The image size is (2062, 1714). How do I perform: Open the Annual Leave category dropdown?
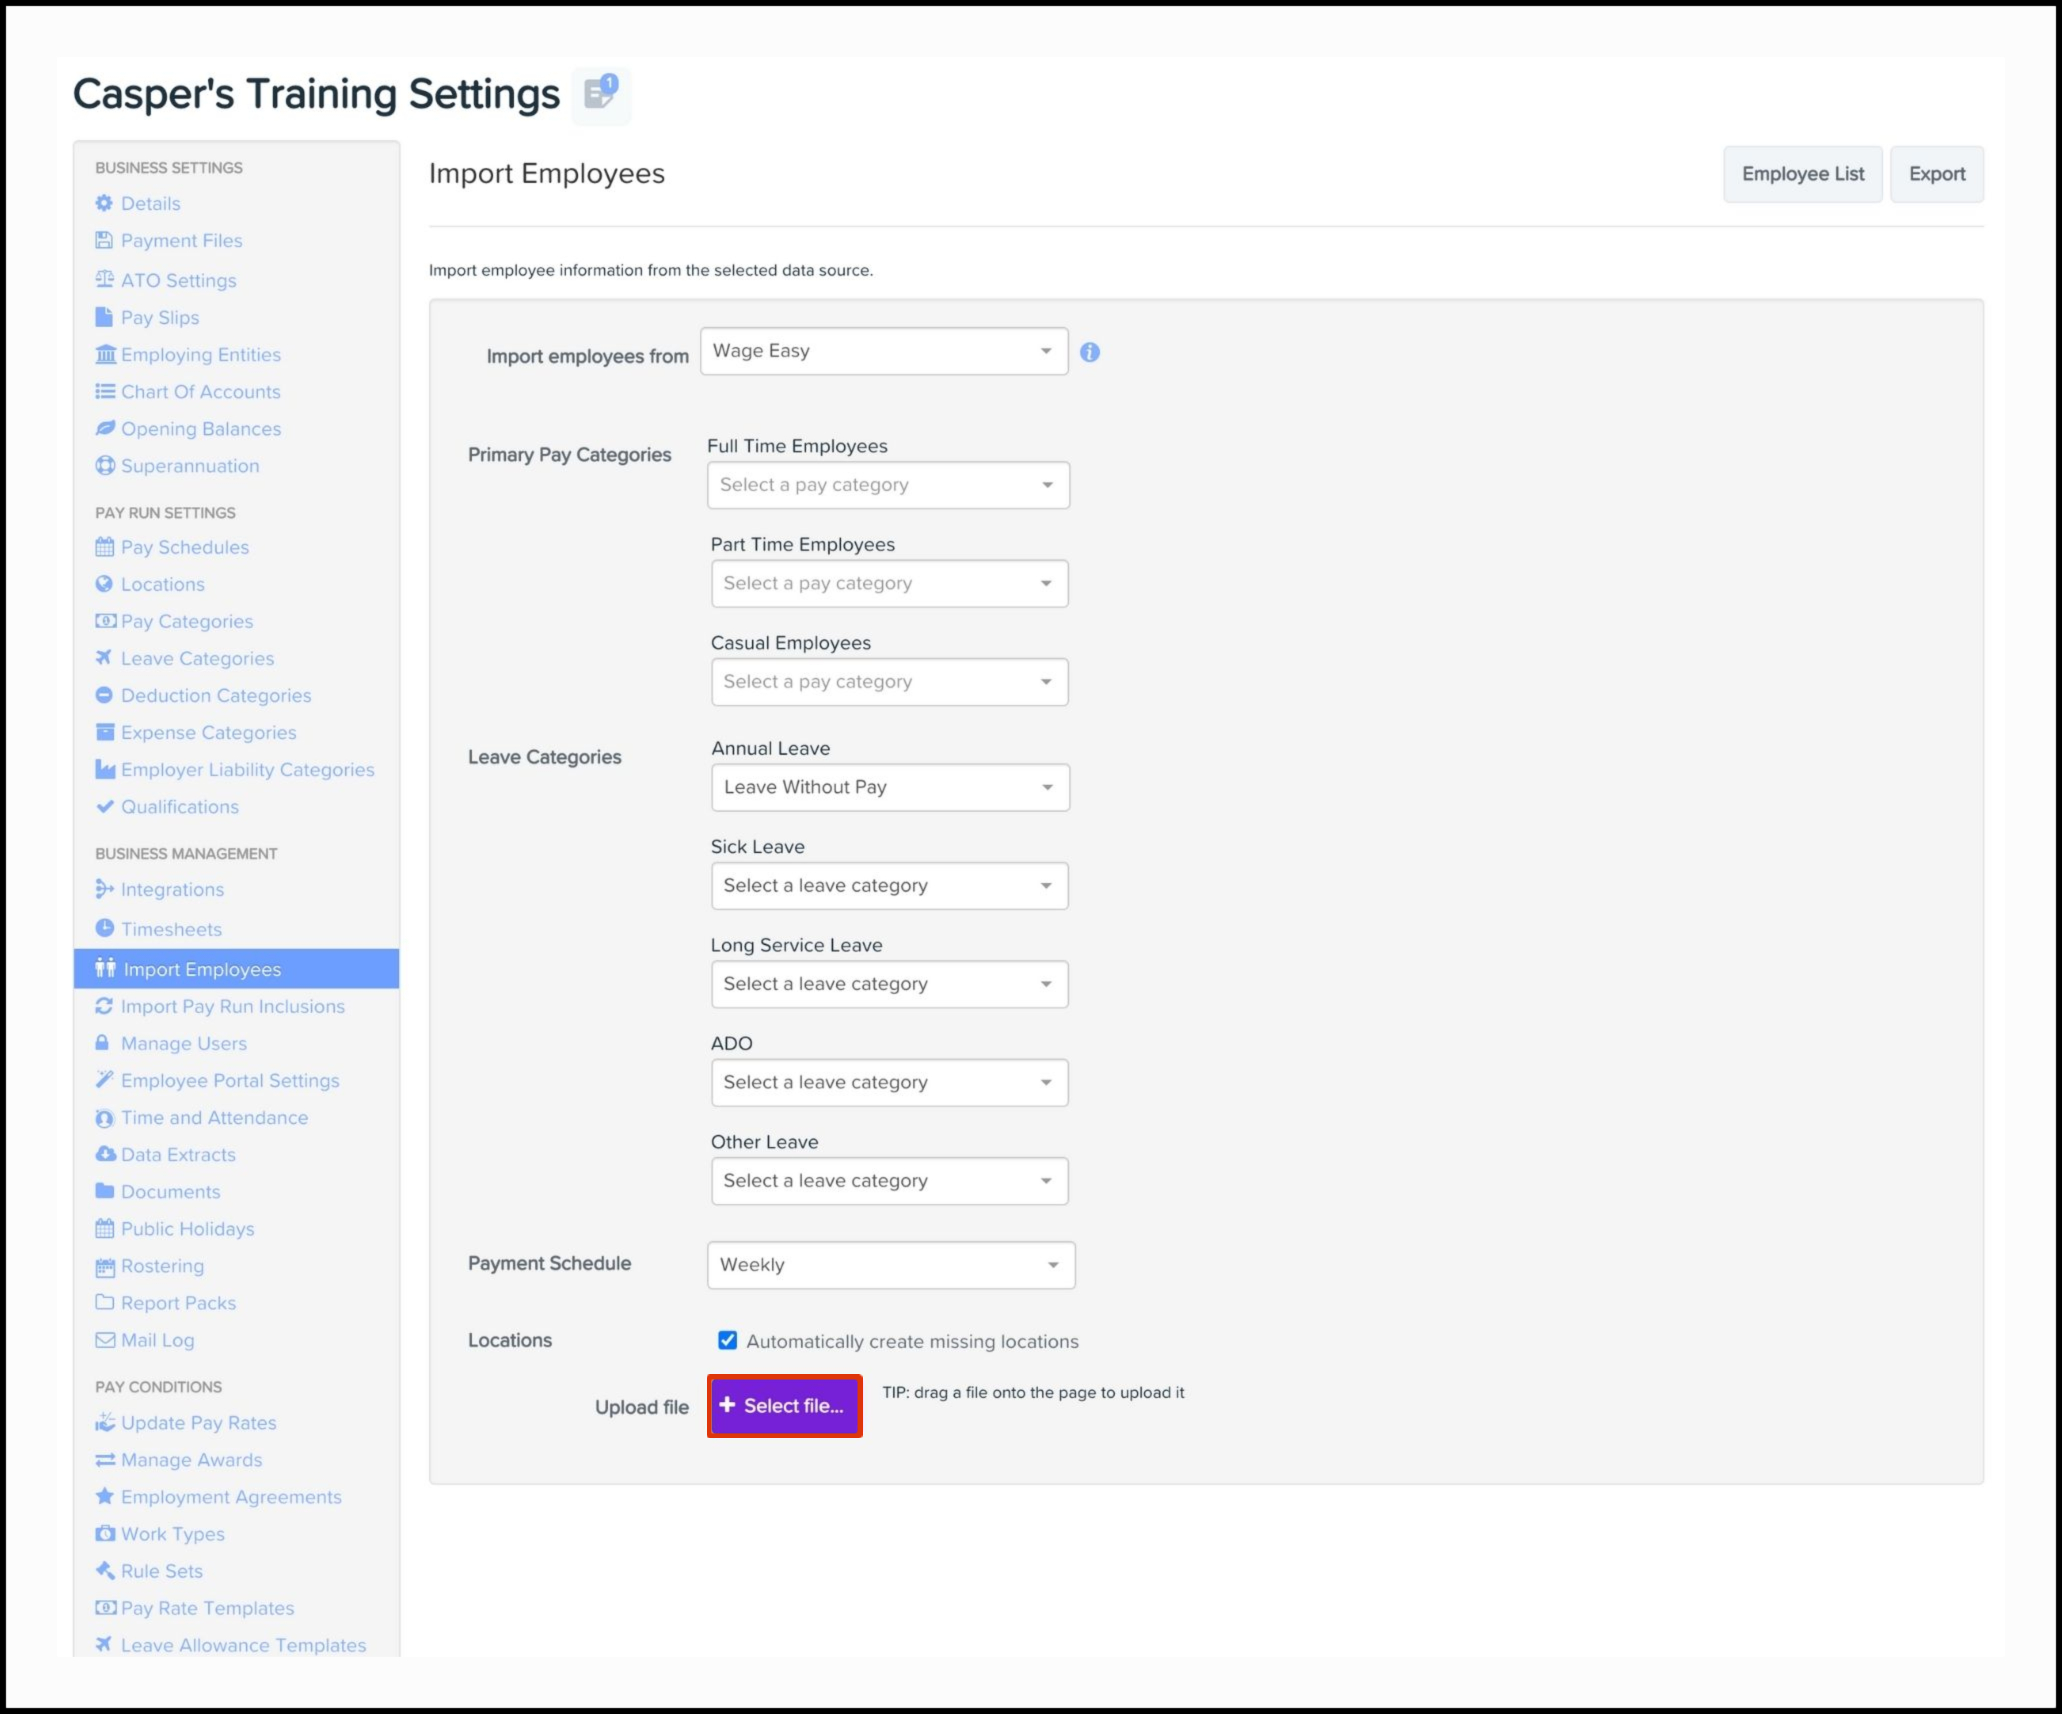pos(889,787)
